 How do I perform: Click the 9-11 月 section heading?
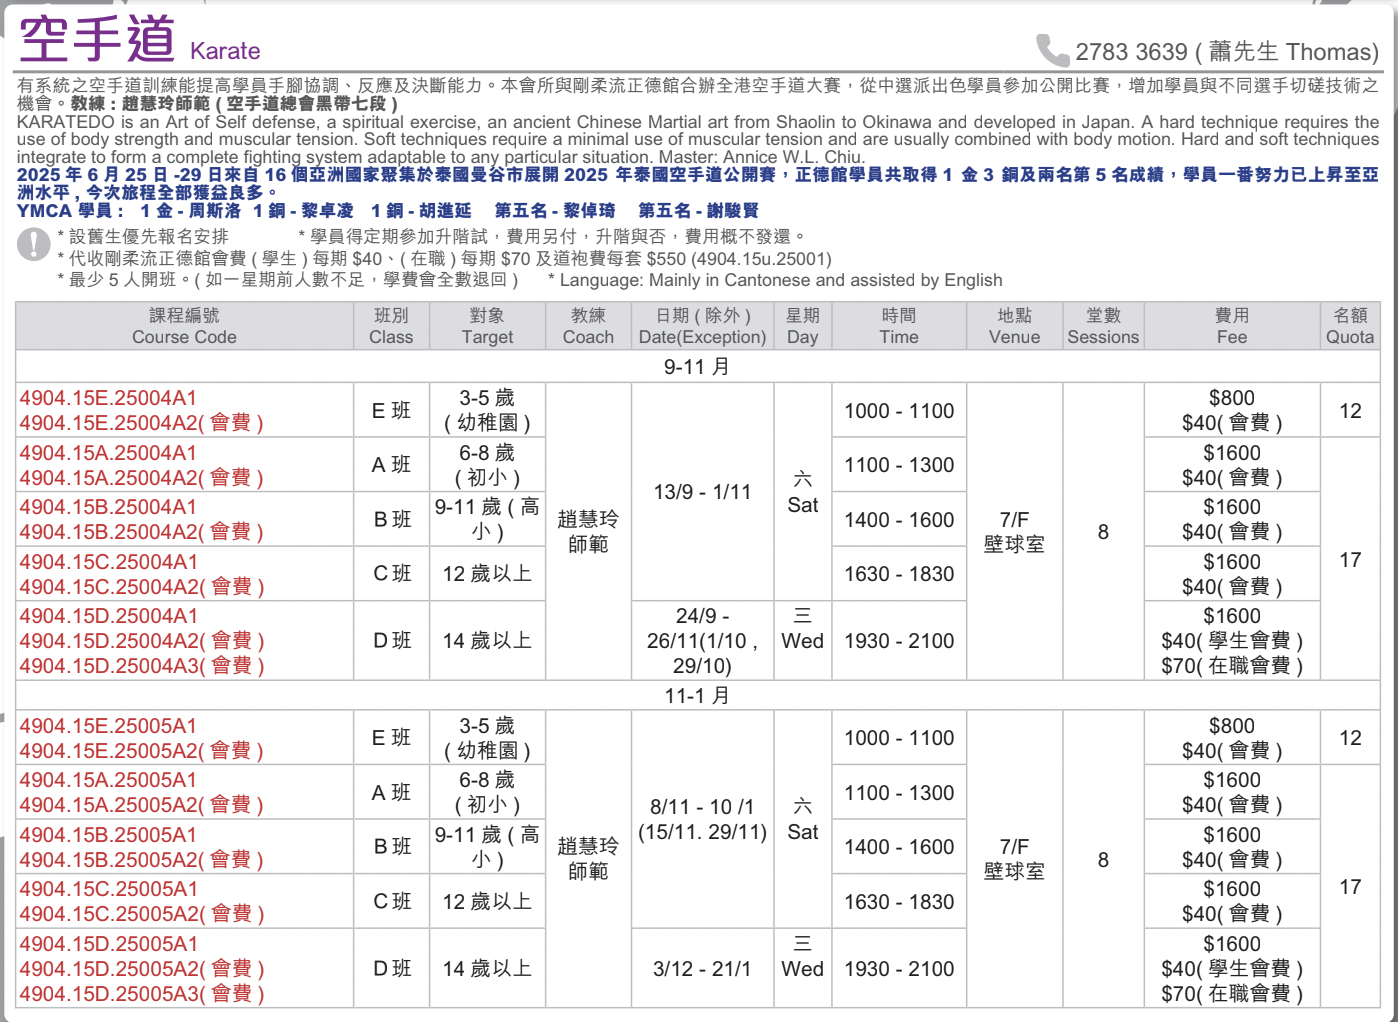click(x=697, y=367)
